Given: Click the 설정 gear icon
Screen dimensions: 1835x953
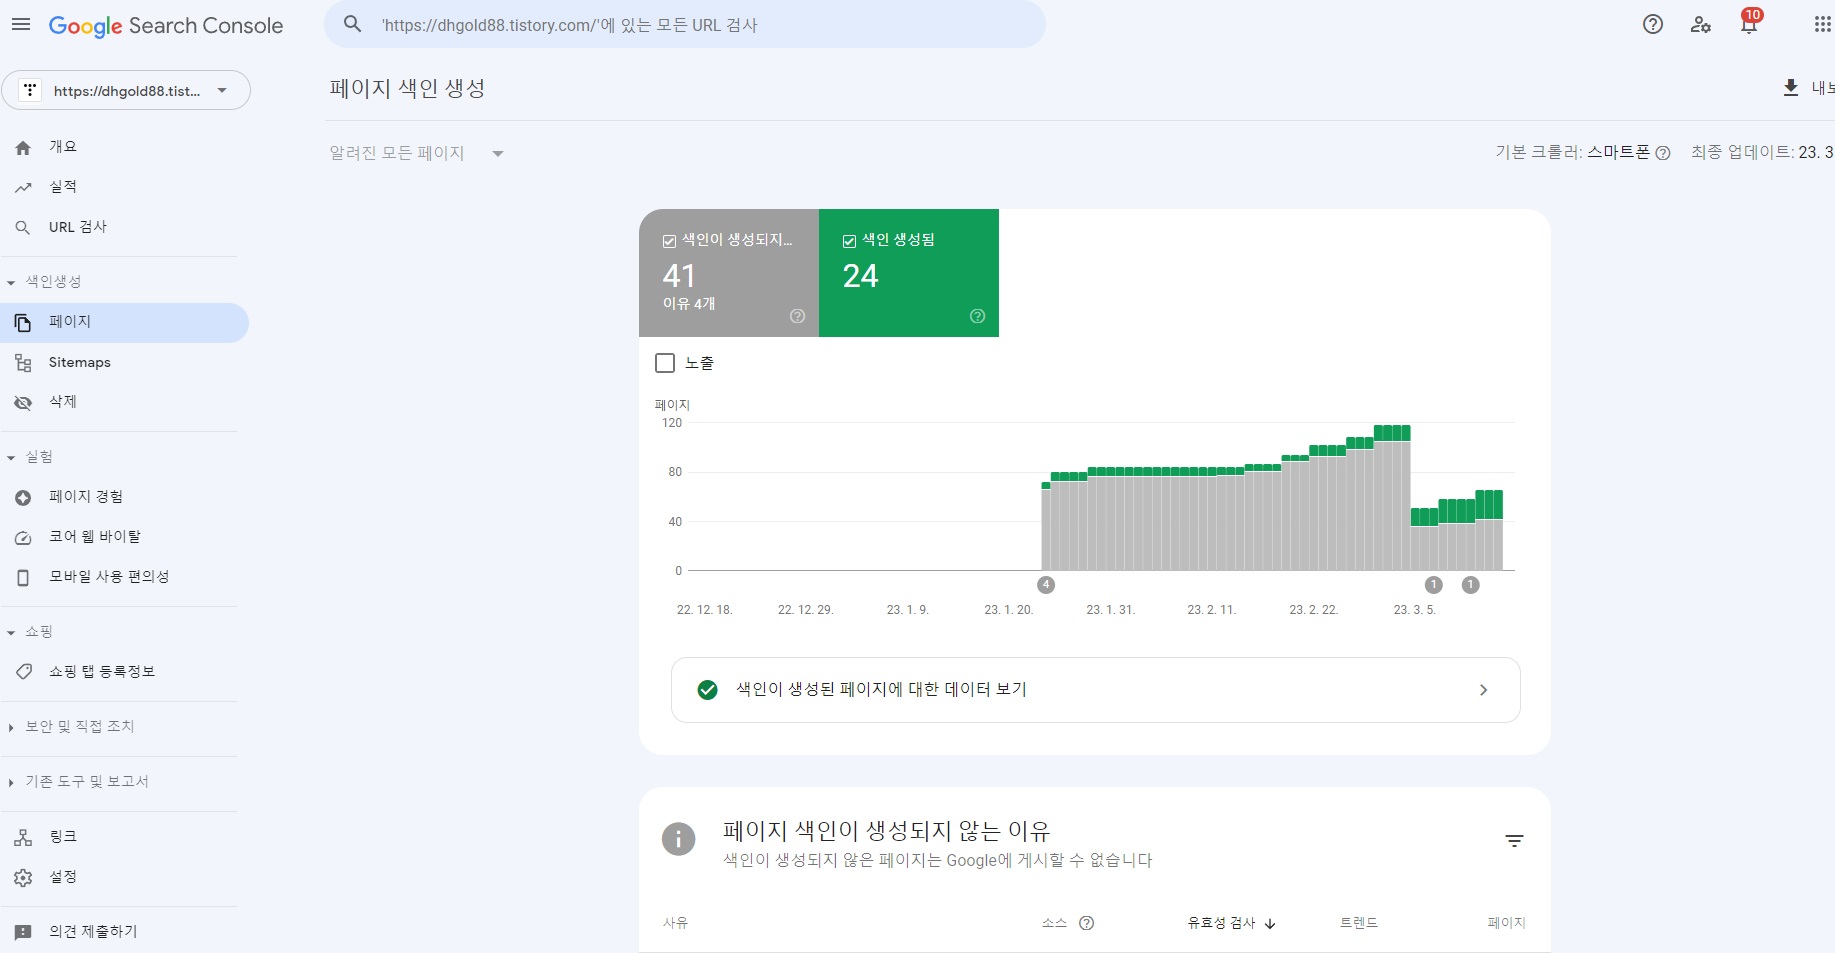Looking at the screenshot, I should point(23,877).
